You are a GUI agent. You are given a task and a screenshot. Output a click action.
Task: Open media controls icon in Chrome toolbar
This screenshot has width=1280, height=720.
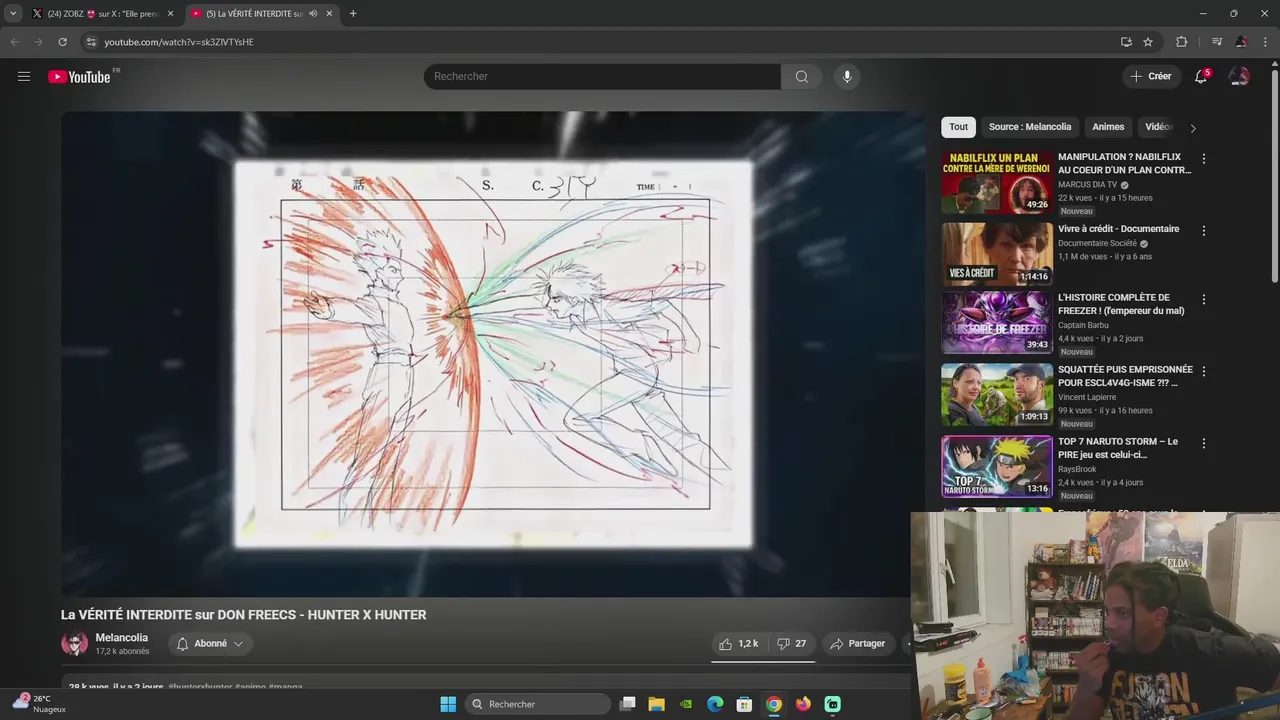pos(1217,42)
